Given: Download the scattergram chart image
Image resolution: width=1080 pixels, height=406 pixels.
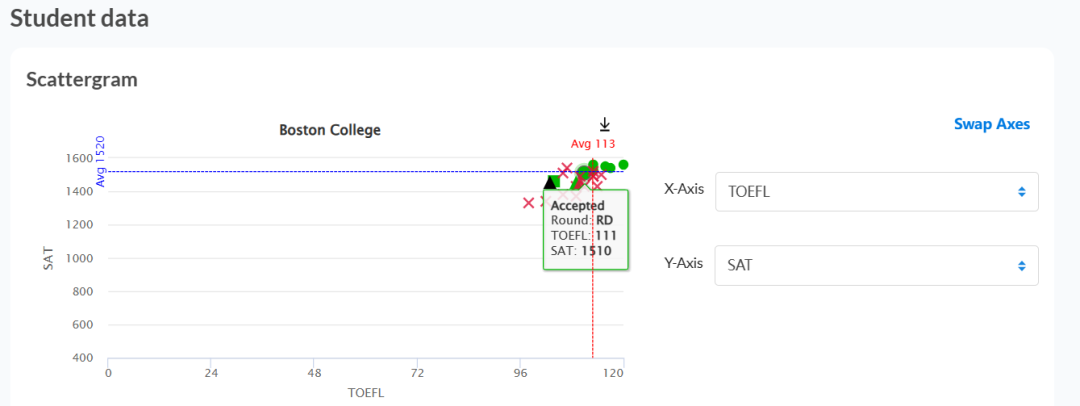Looking at the screenshot, I should [x=605, y=124].
